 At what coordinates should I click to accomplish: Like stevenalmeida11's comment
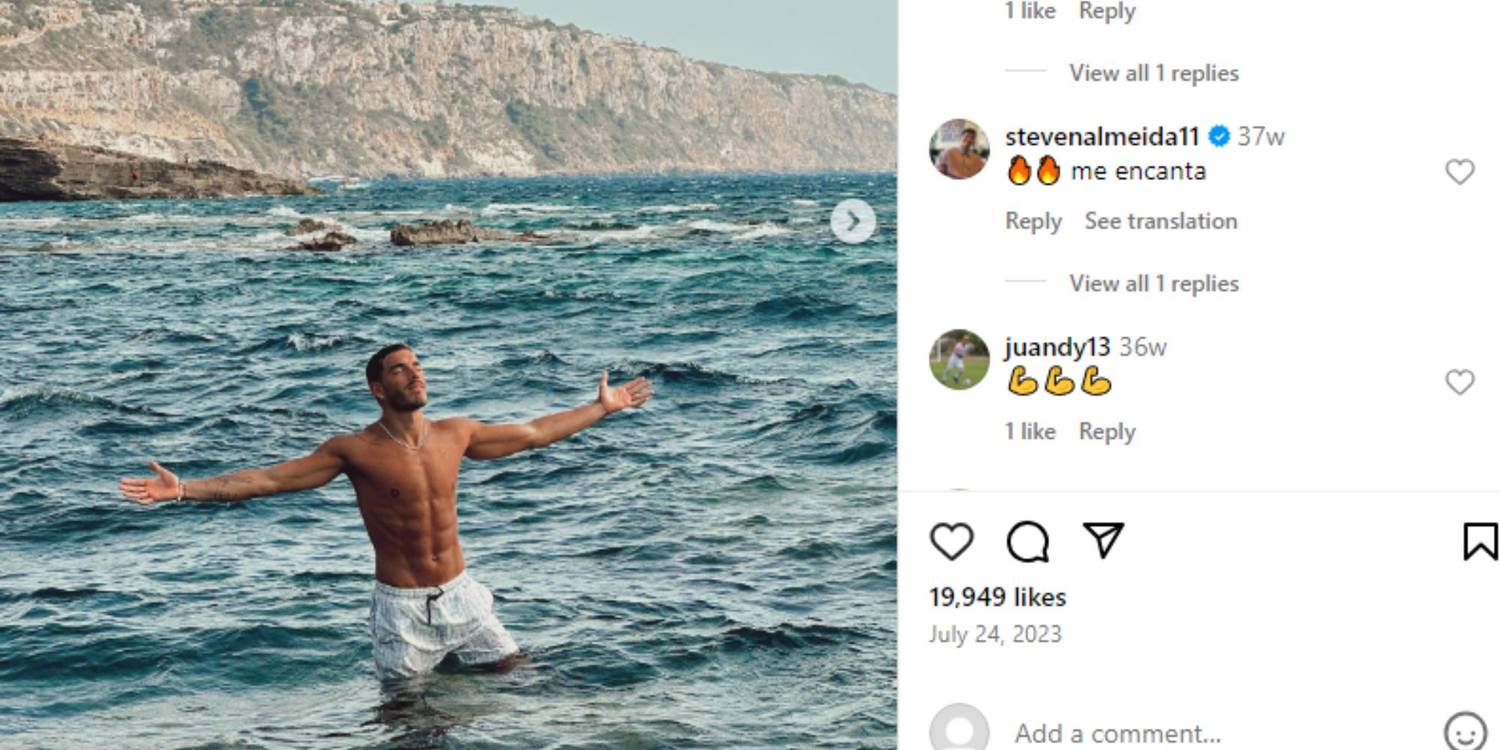coord(1459,172)
